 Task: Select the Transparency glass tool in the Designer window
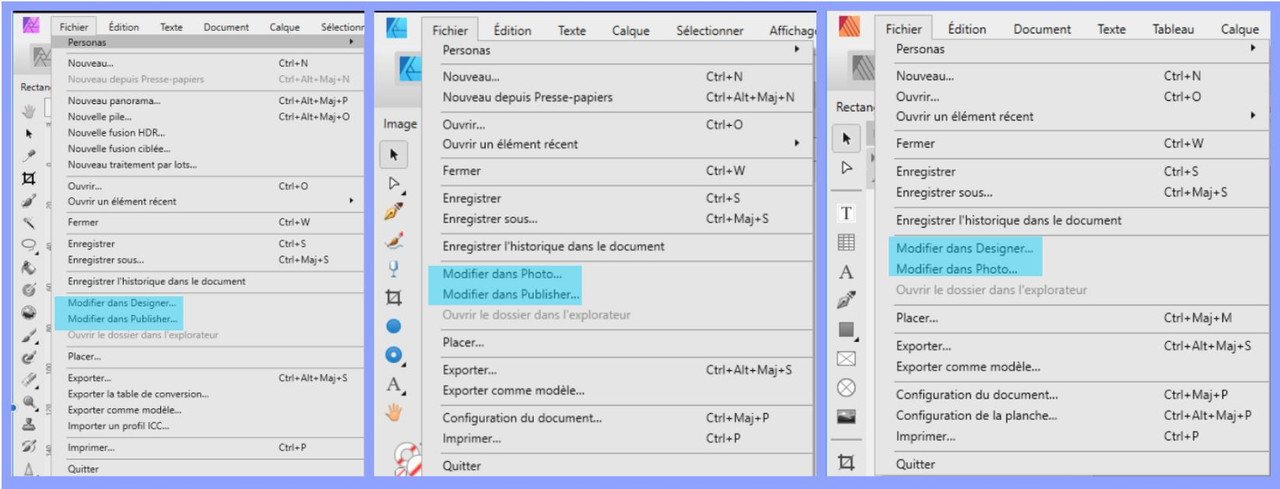point(394,268)
